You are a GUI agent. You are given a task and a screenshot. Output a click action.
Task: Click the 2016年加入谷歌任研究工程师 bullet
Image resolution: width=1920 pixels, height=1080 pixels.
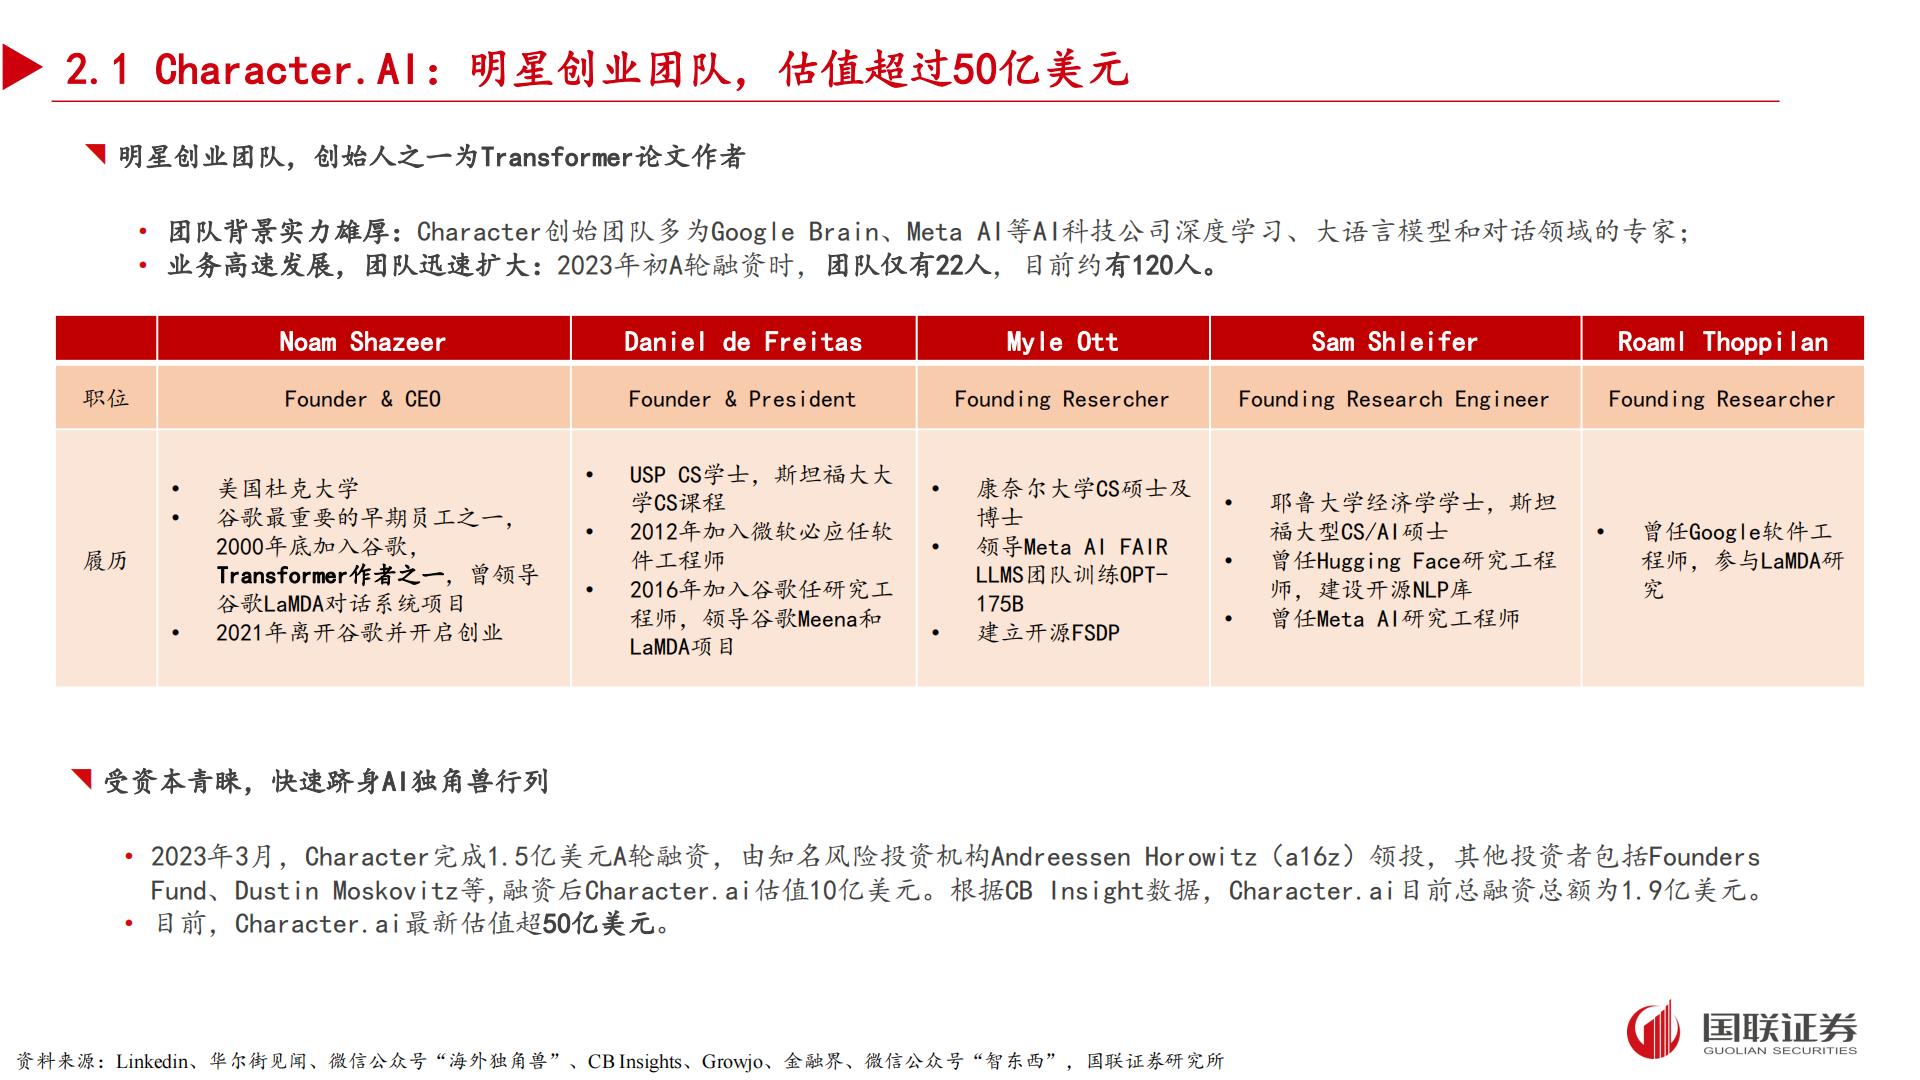tap(760, 618)
